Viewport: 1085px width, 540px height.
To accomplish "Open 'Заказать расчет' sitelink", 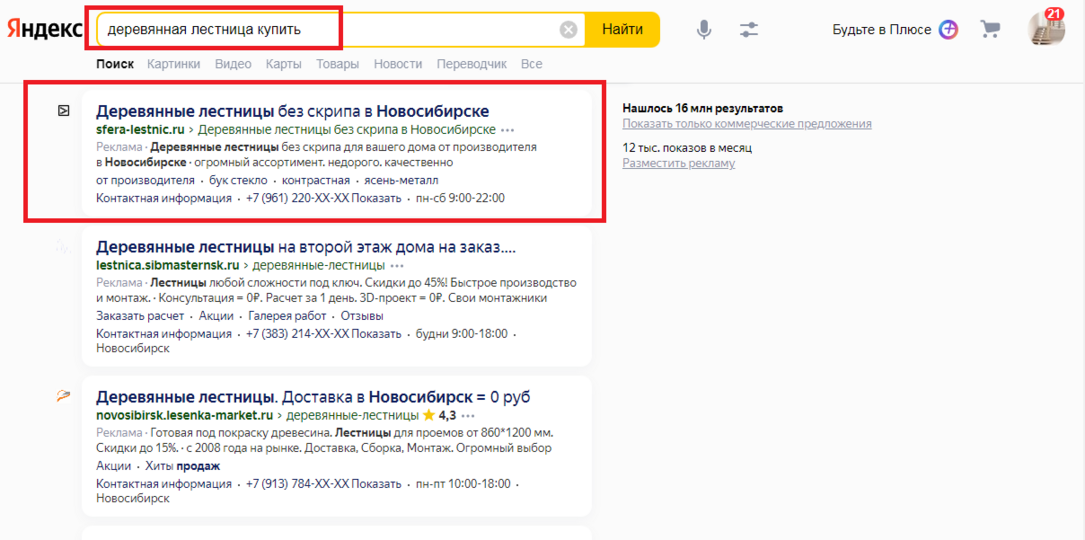I will pos(140,316).
